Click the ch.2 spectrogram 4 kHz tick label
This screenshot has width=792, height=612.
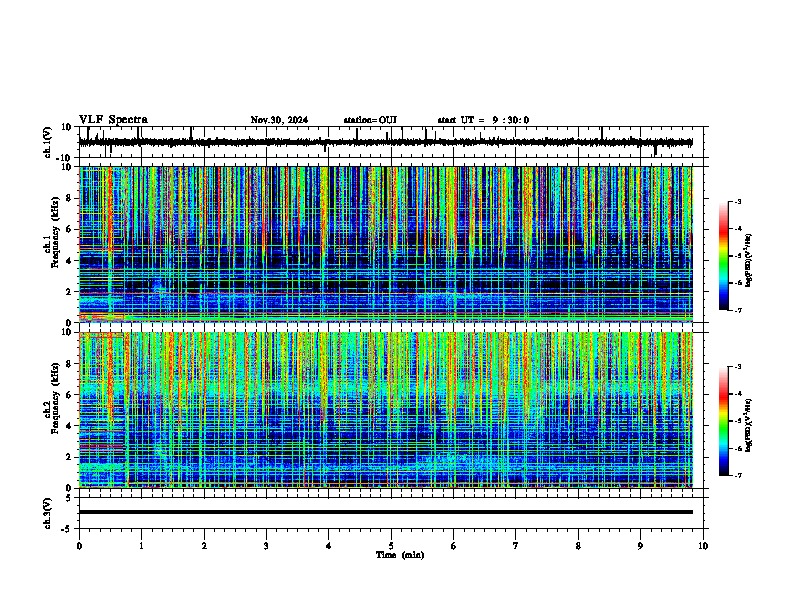point(70,426)
